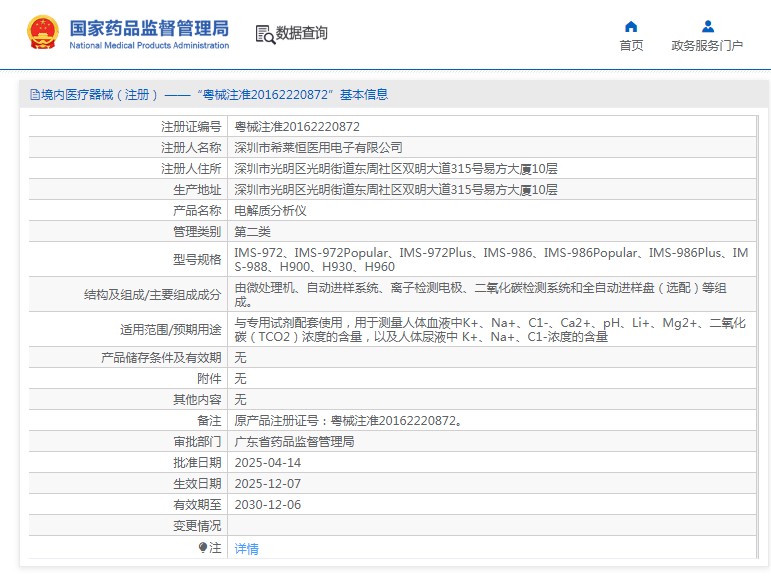771x578 pixels.
Task: Go to 首页 text link
Action: tap(631, 46)
